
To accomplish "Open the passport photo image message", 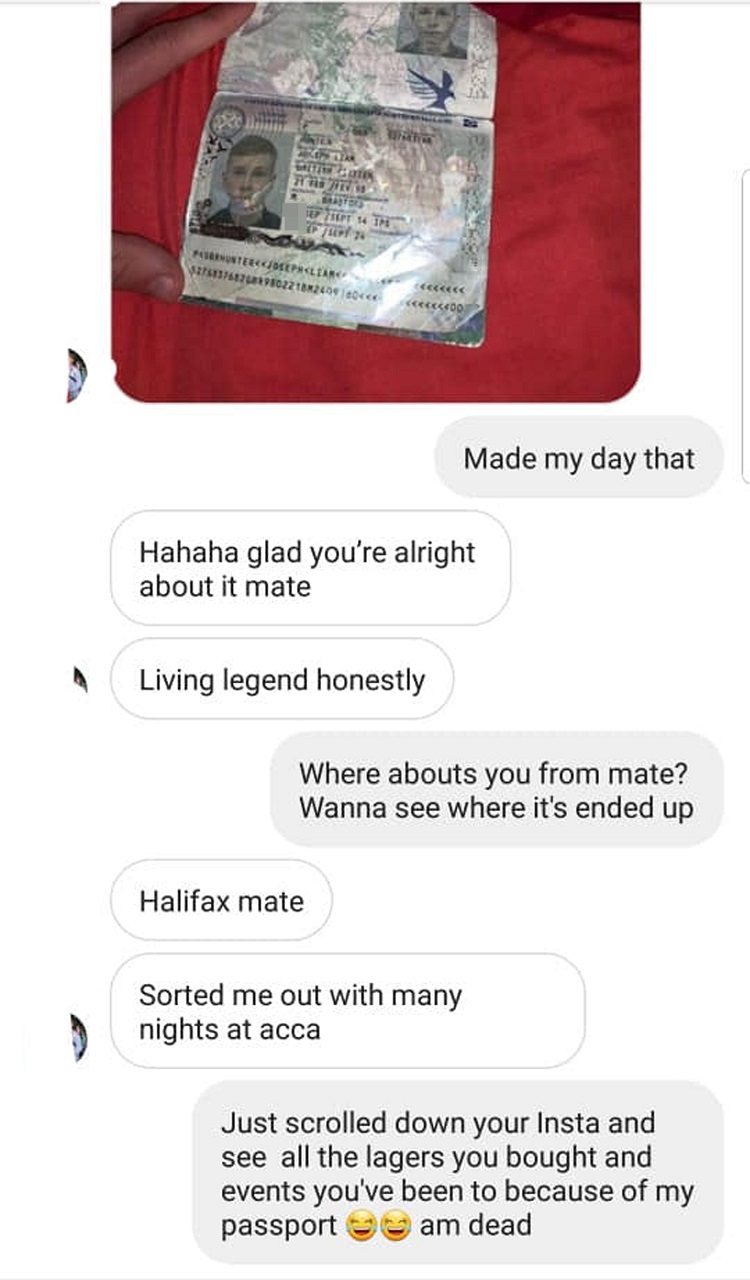I will [x=375, y=201].
